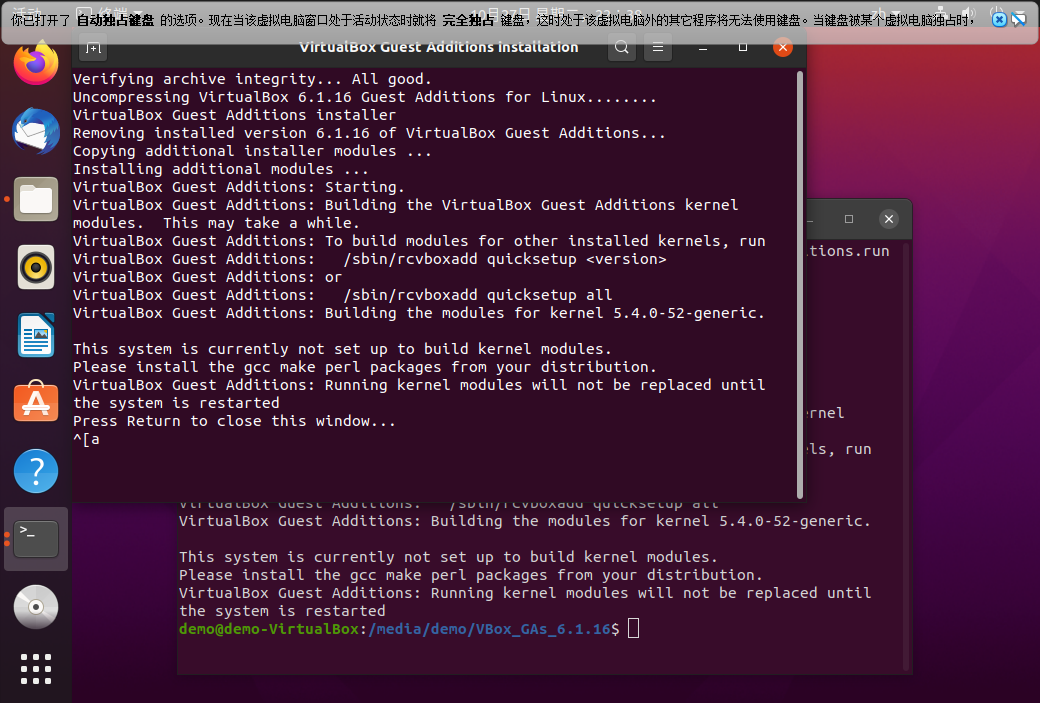Show Applications grid in the dock
Viewport: 1040px width, 703px height.
[36, 669]
